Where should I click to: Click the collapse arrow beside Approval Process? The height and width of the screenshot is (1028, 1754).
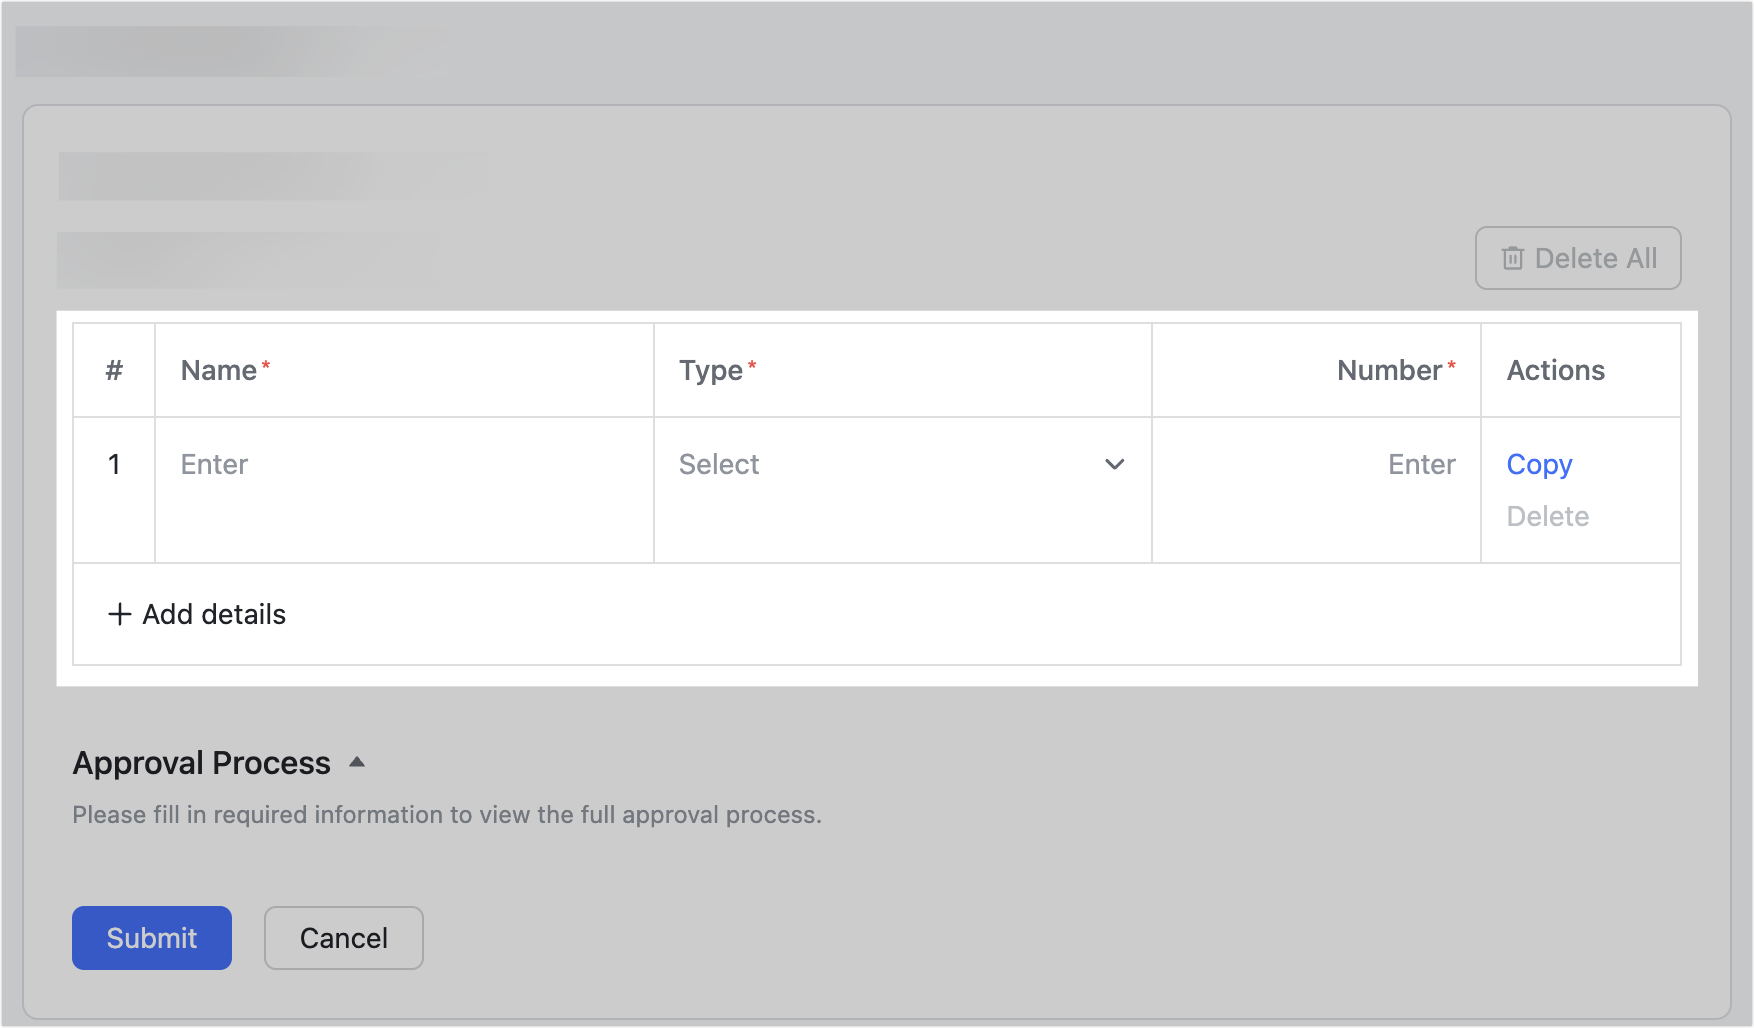358,761
